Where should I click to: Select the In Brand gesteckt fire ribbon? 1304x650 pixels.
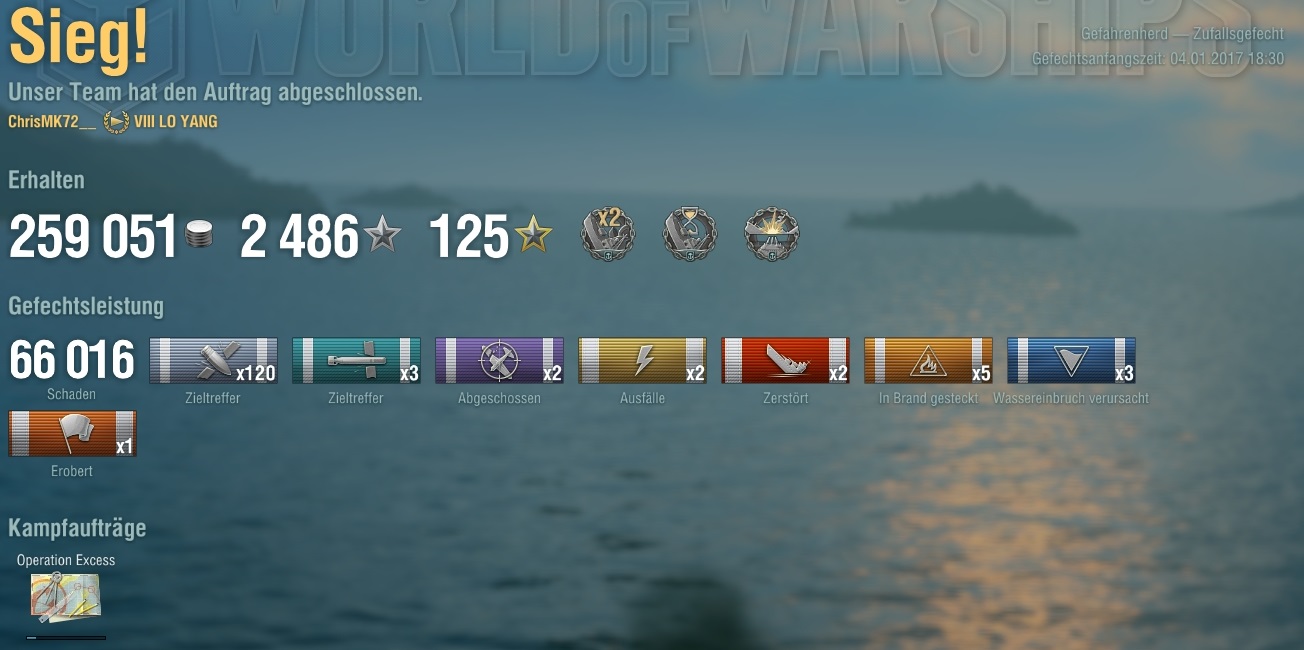click(x=928, y=361)
